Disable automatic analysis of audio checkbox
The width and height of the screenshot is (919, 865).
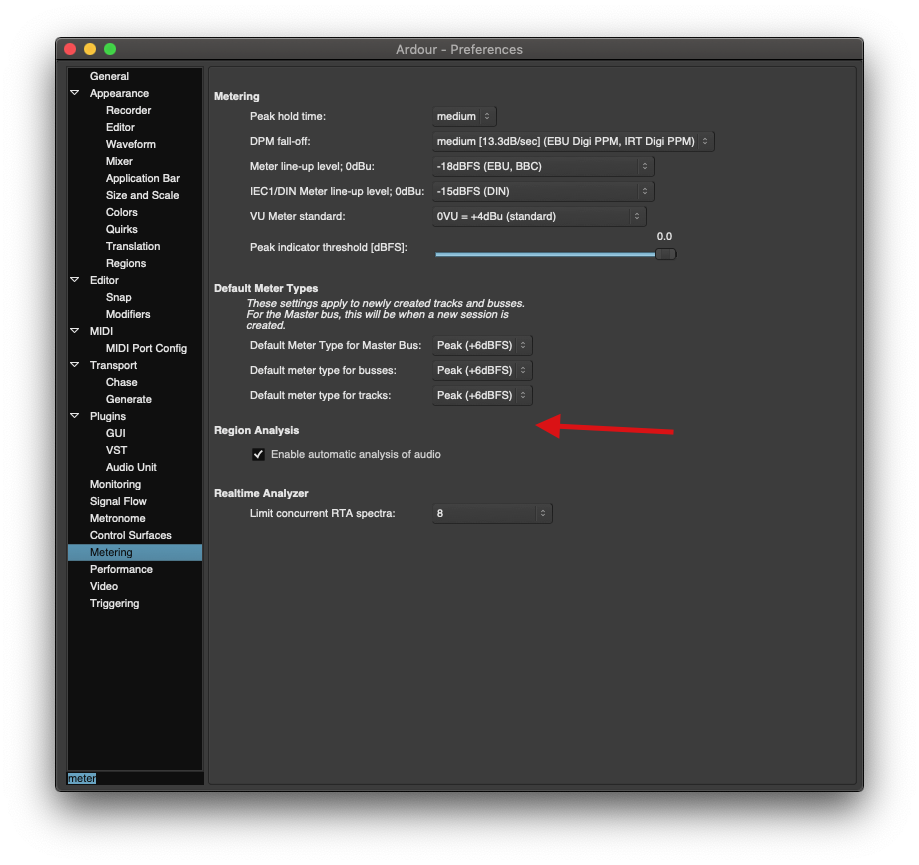click(260, 454)
